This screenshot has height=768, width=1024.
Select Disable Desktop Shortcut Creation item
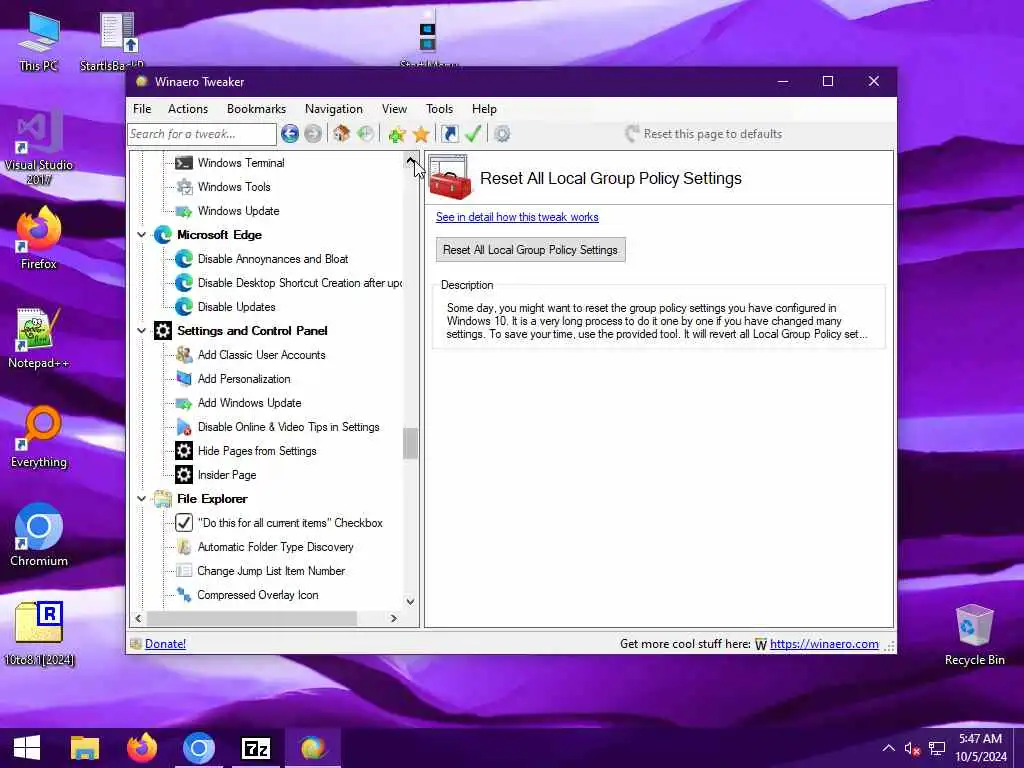click(300, 283)
